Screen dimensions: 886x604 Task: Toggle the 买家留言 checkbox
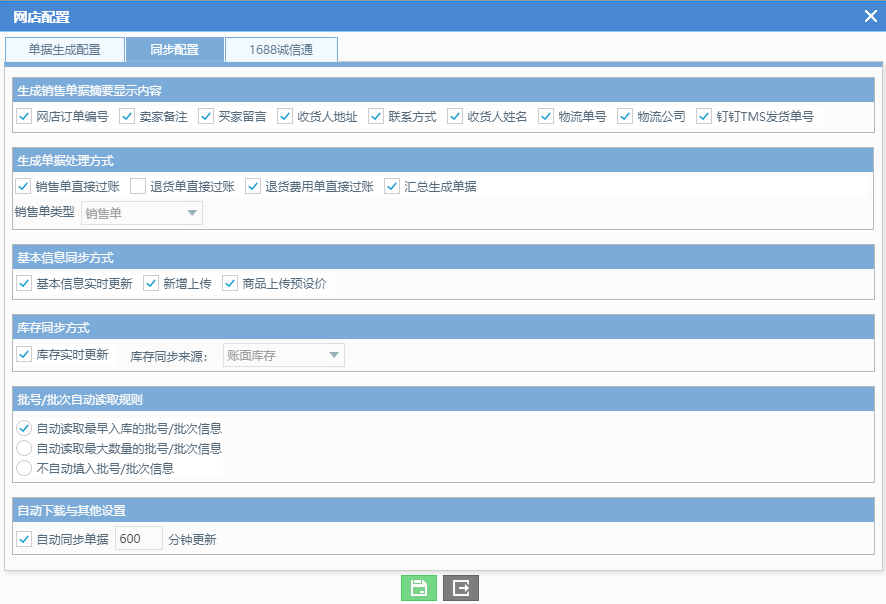(x=206, y=116)
